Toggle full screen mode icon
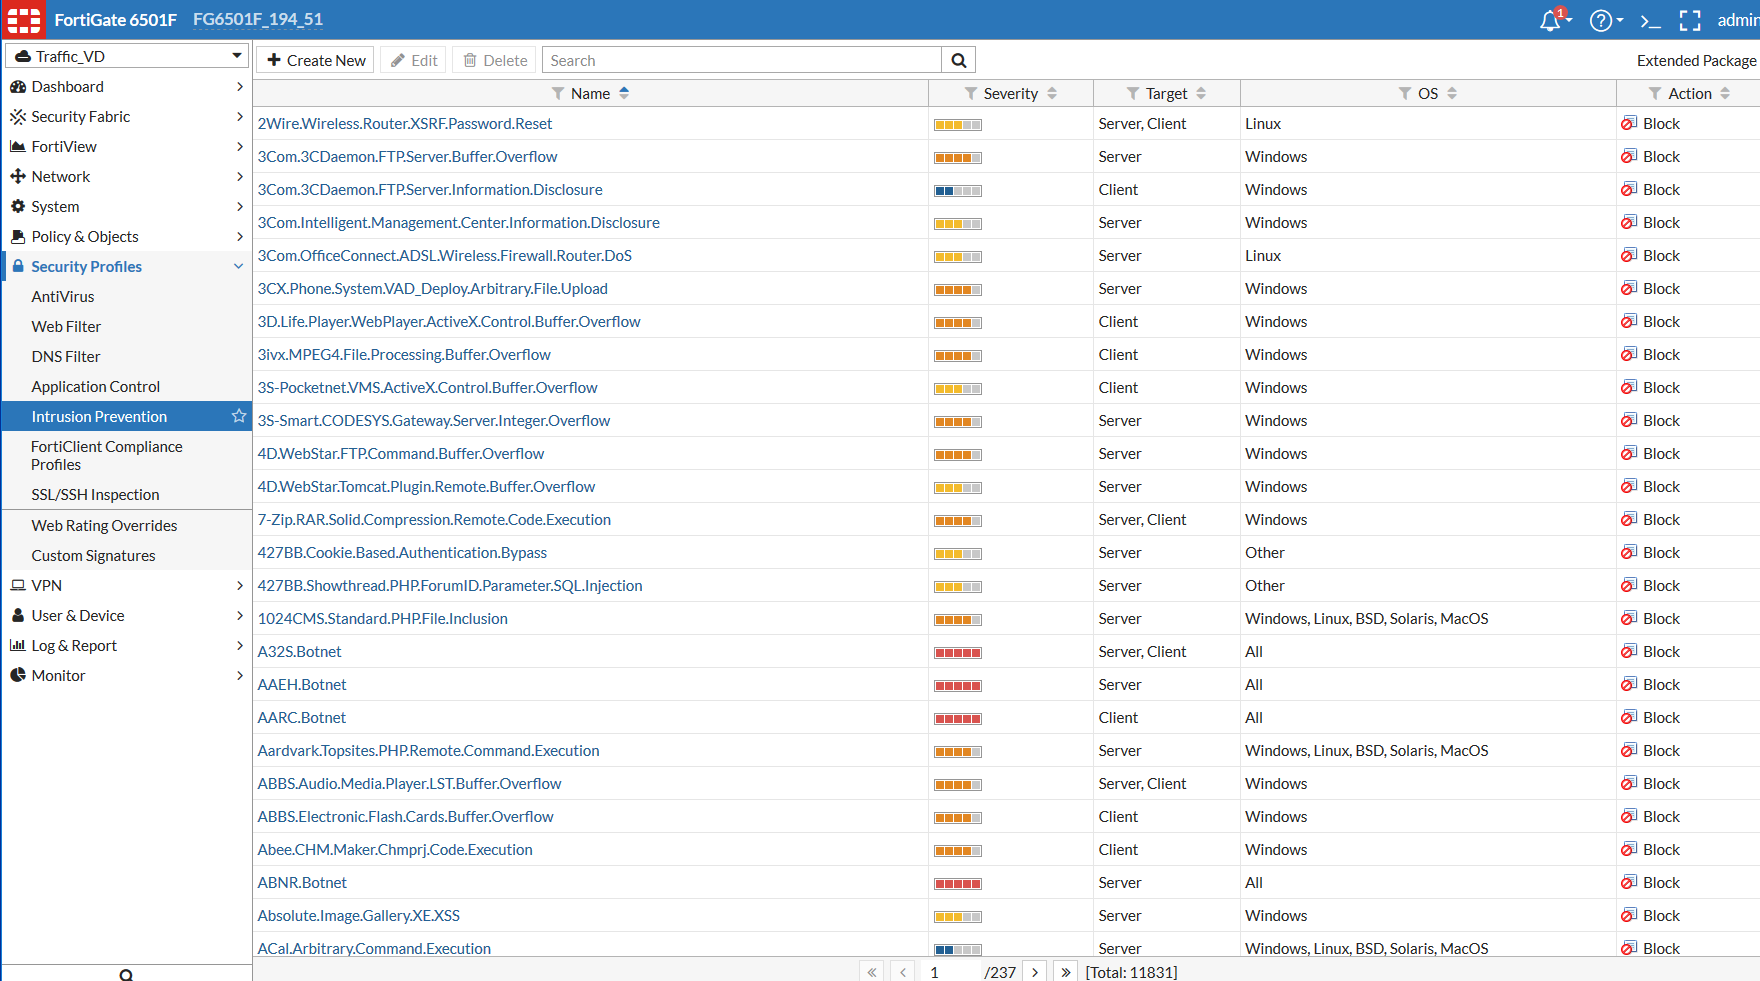The image size is (1760, 981). [1690, 20]
